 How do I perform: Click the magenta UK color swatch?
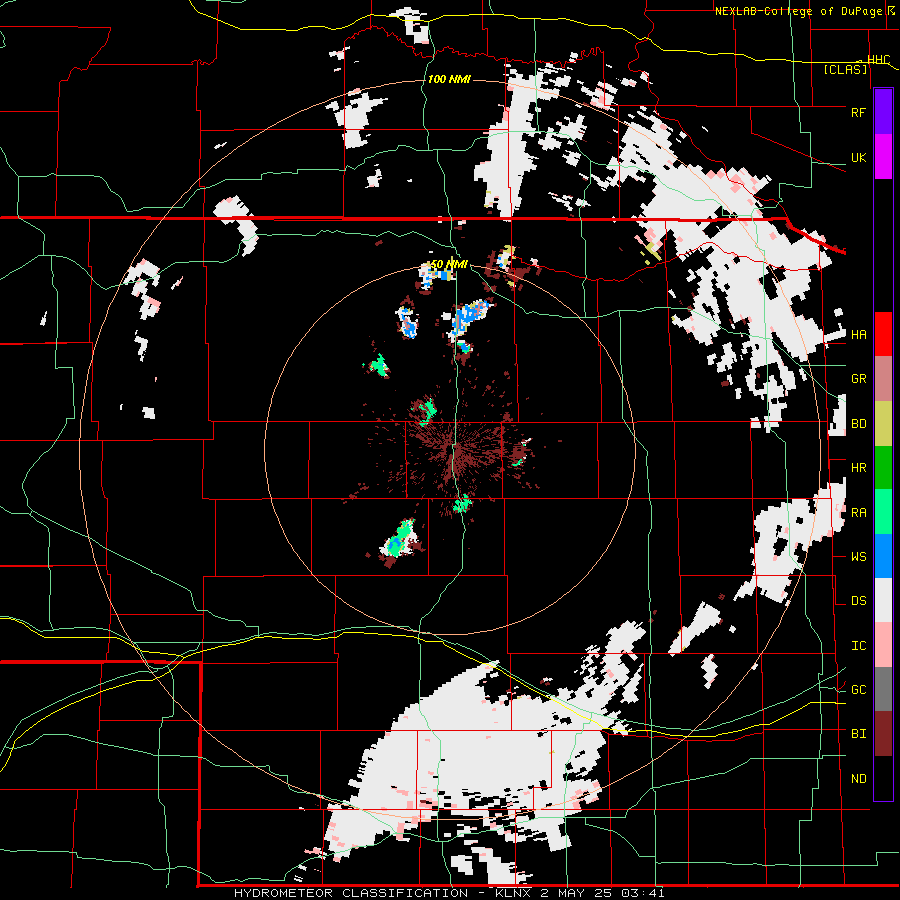click(883, 157)
